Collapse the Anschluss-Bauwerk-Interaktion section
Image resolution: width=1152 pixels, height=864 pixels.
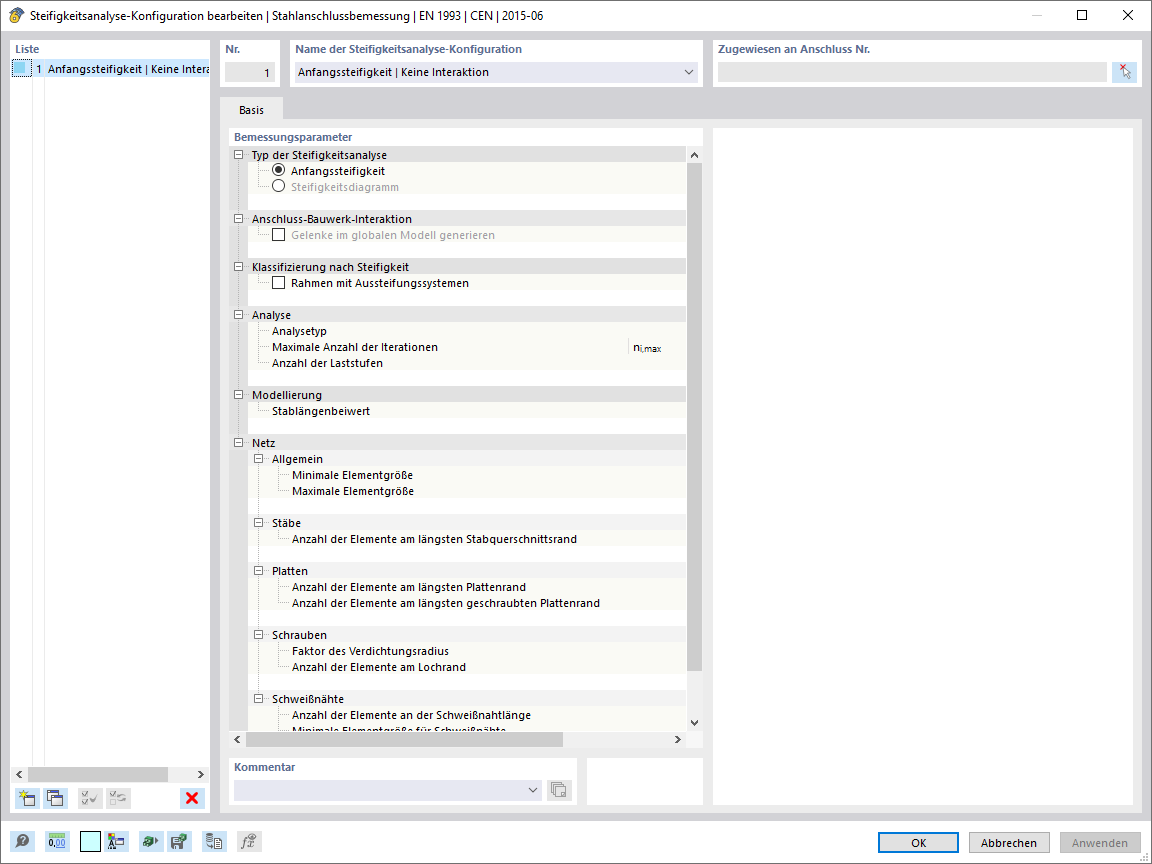click(x=239, y=219)
